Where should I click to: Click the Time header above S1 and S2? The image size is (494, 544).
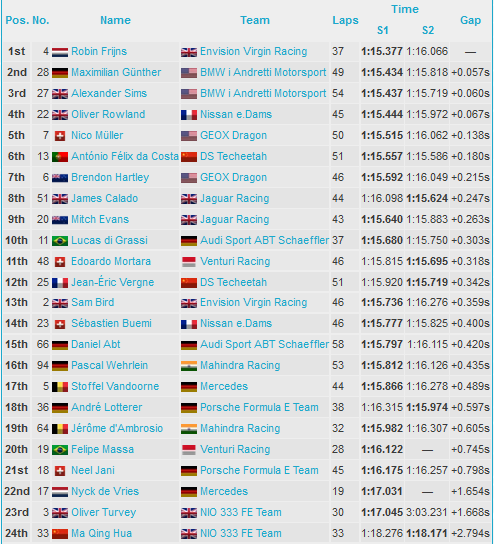(405, 9)
